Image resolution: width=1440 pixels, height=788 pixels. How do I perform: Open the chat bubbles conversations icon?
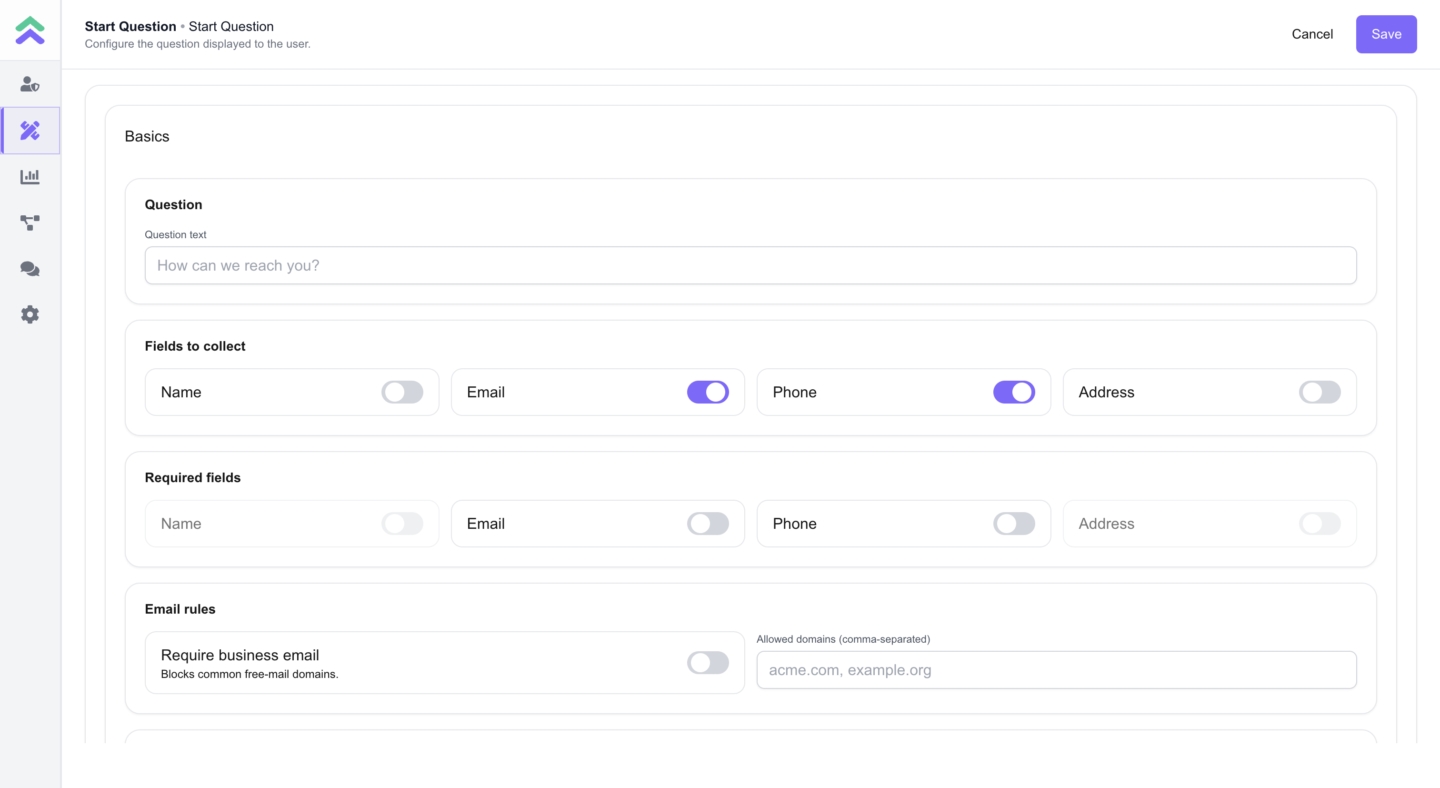[x=30, y=269]
